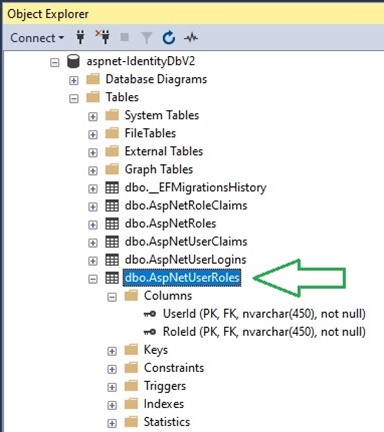The image size is (384, 432).
Task: Click the Filter funnel toolbar icon
Action: [x=147, y=38]
